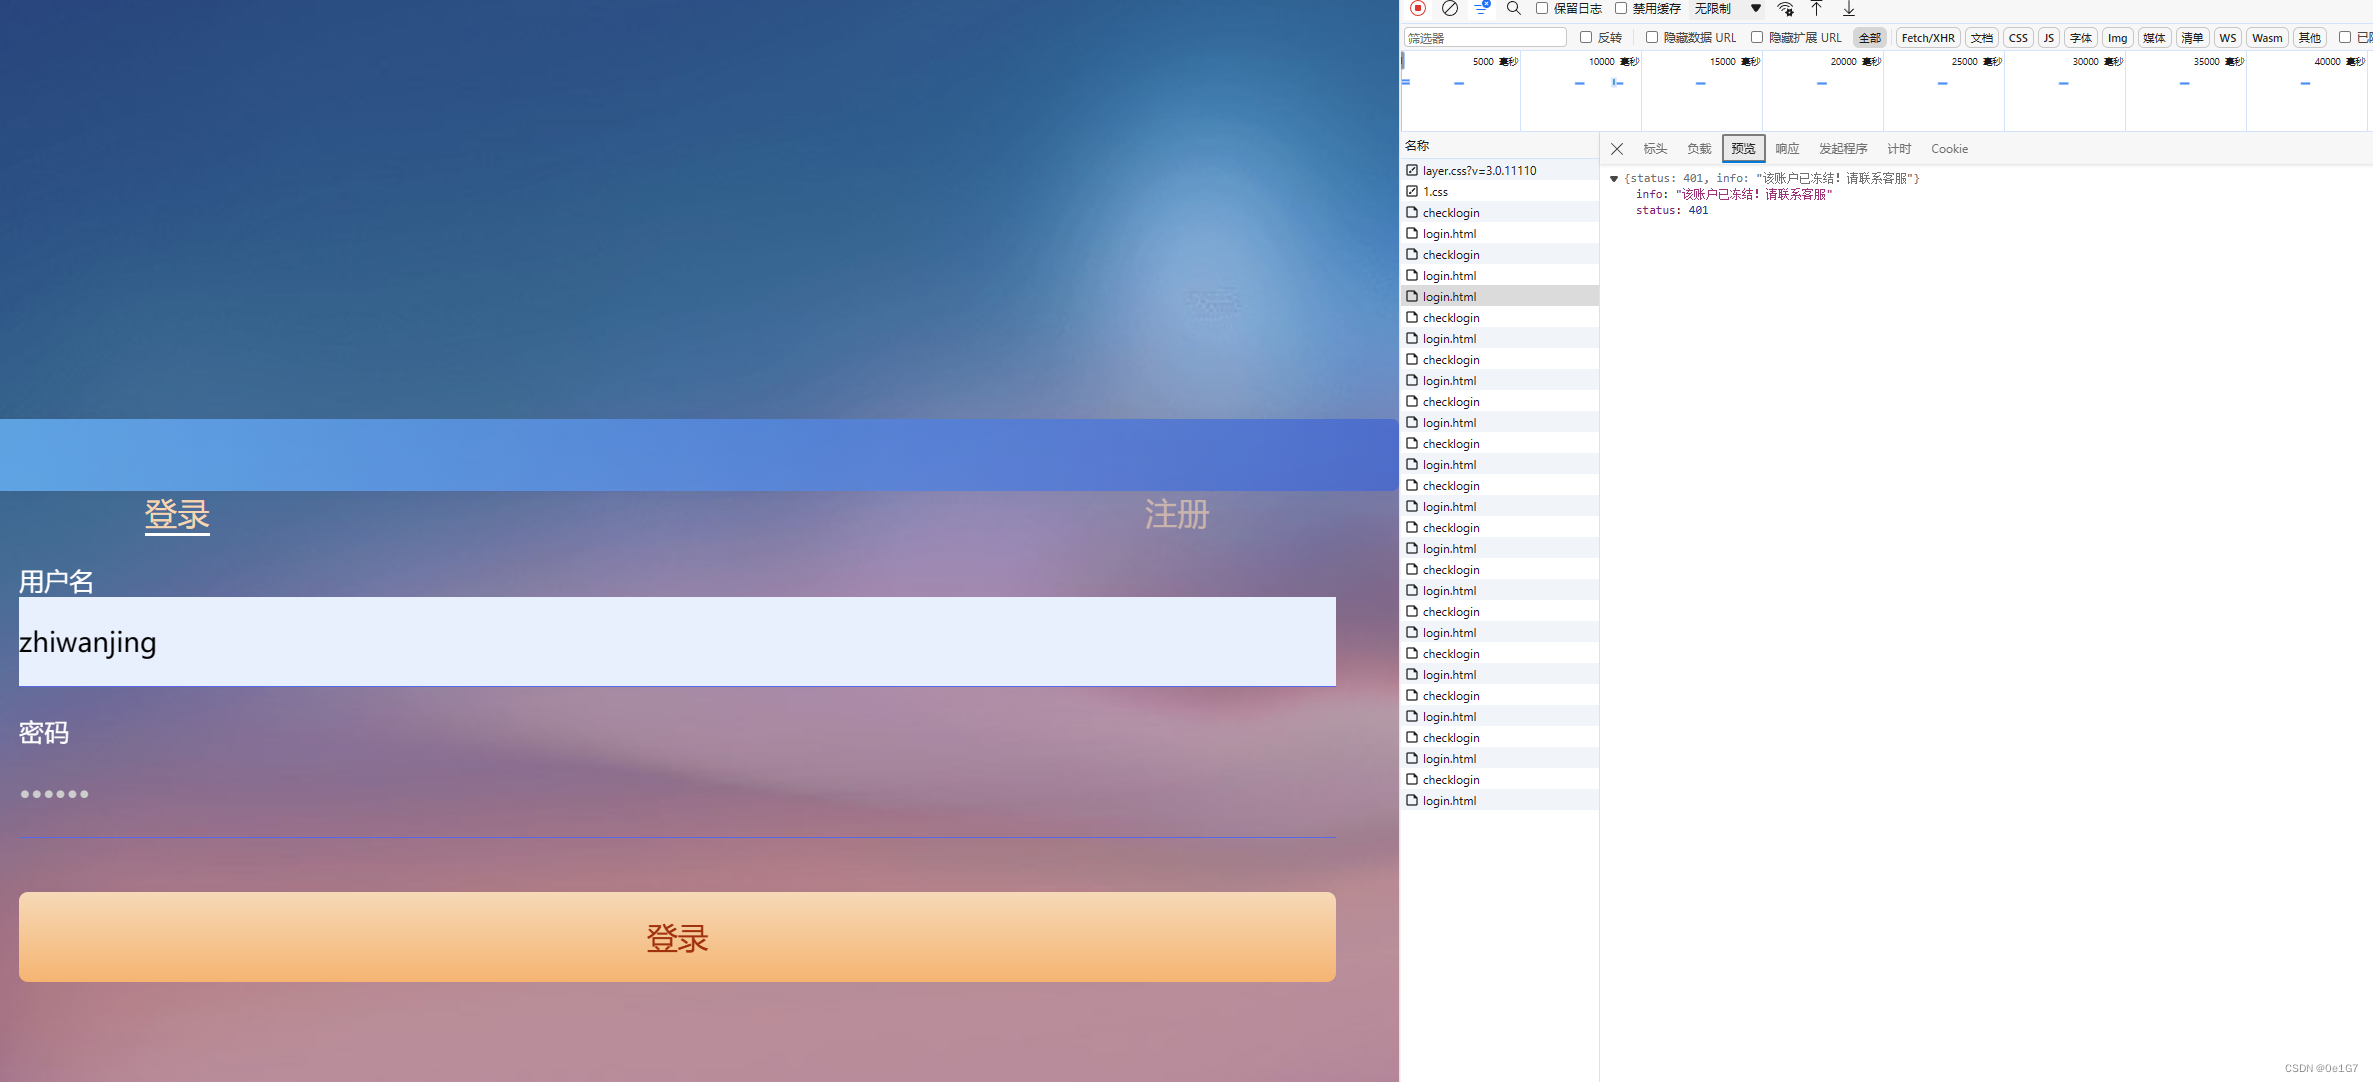Image resolution: width=2373 pixels, height=1082 pixels.
Task: Open network search magnifier
Action: [x=1513, y=8]
